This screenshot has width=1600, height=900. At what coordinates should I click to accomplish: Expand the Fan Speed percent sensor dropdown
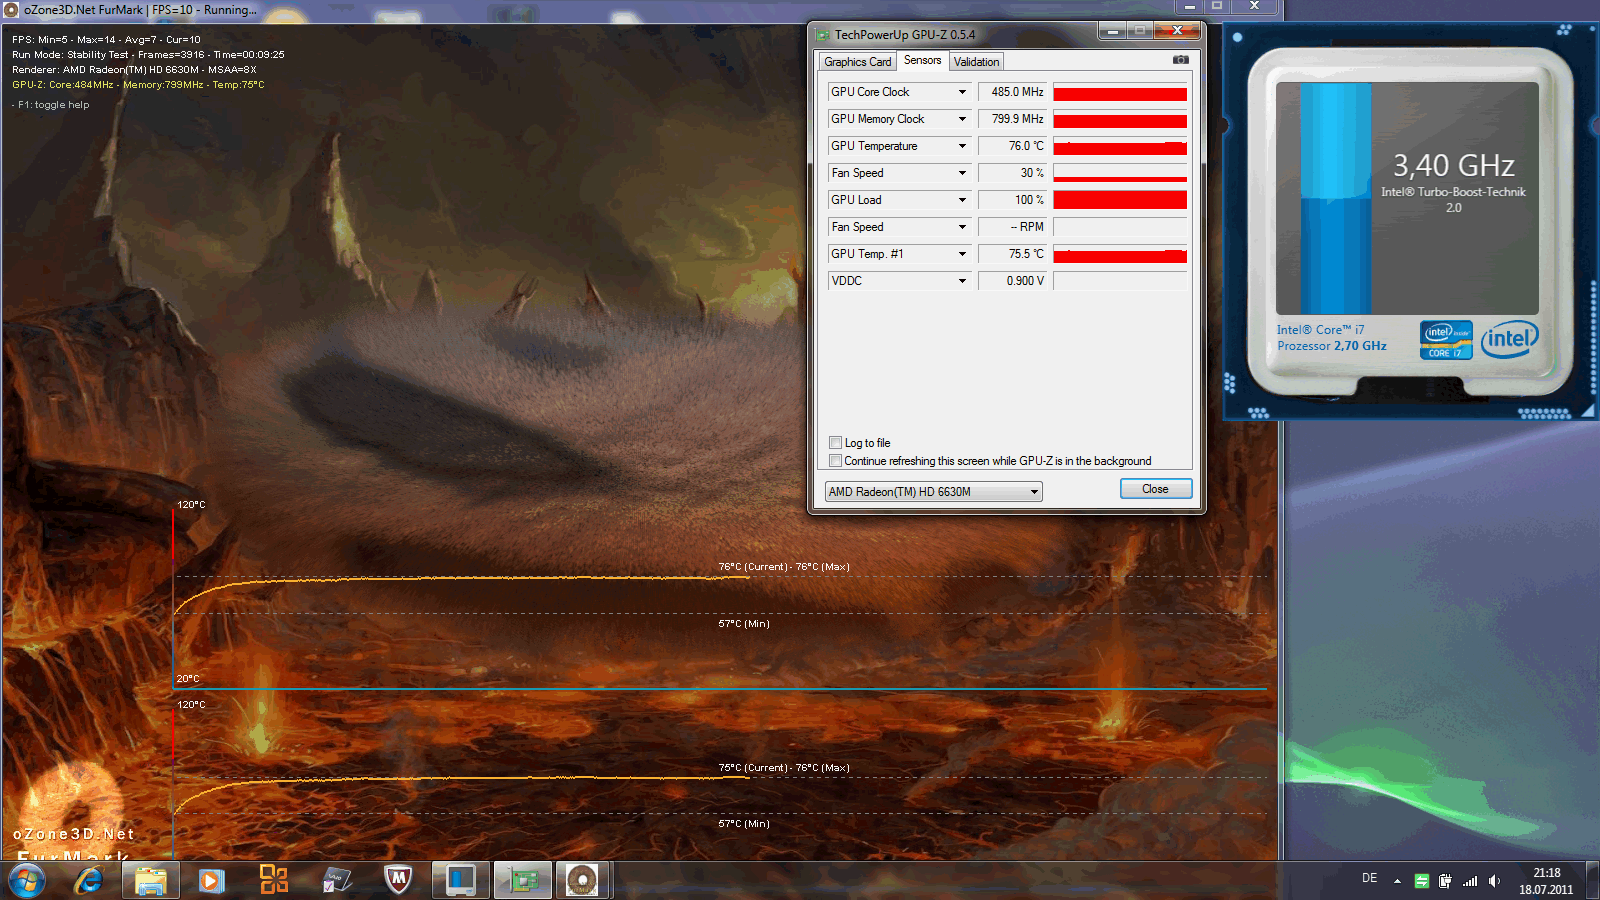point(962,173)
